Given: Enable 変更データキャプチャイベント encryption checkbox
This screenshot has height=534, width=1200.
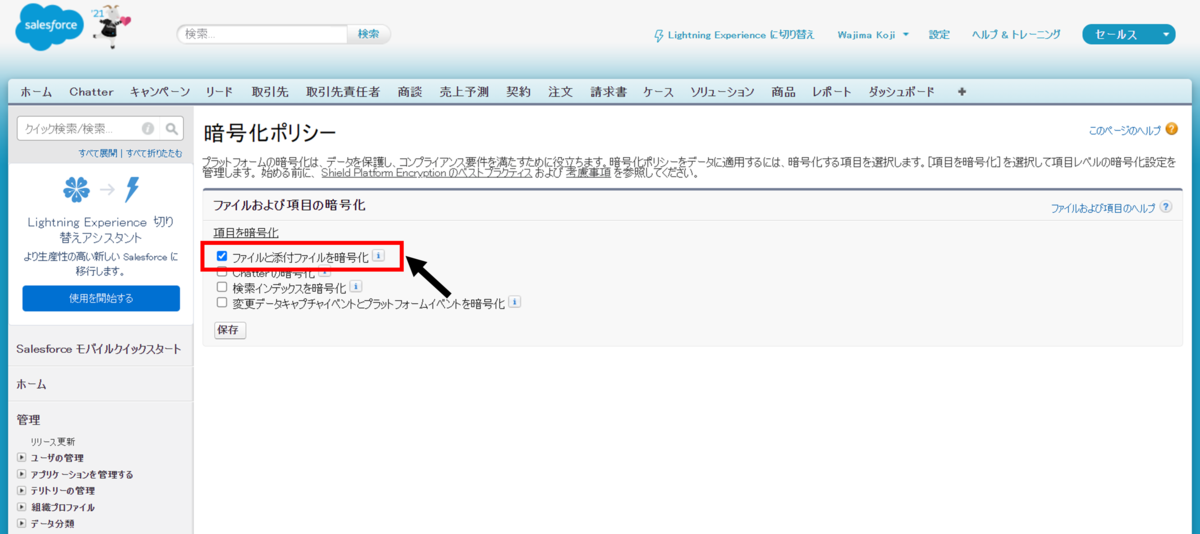Looking at the screenshot, I should point(222,302).
